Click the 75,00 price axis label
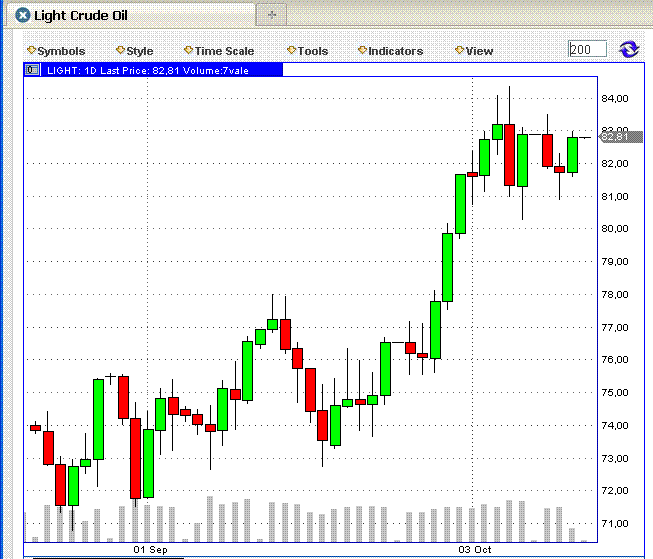 coord(615,393)
